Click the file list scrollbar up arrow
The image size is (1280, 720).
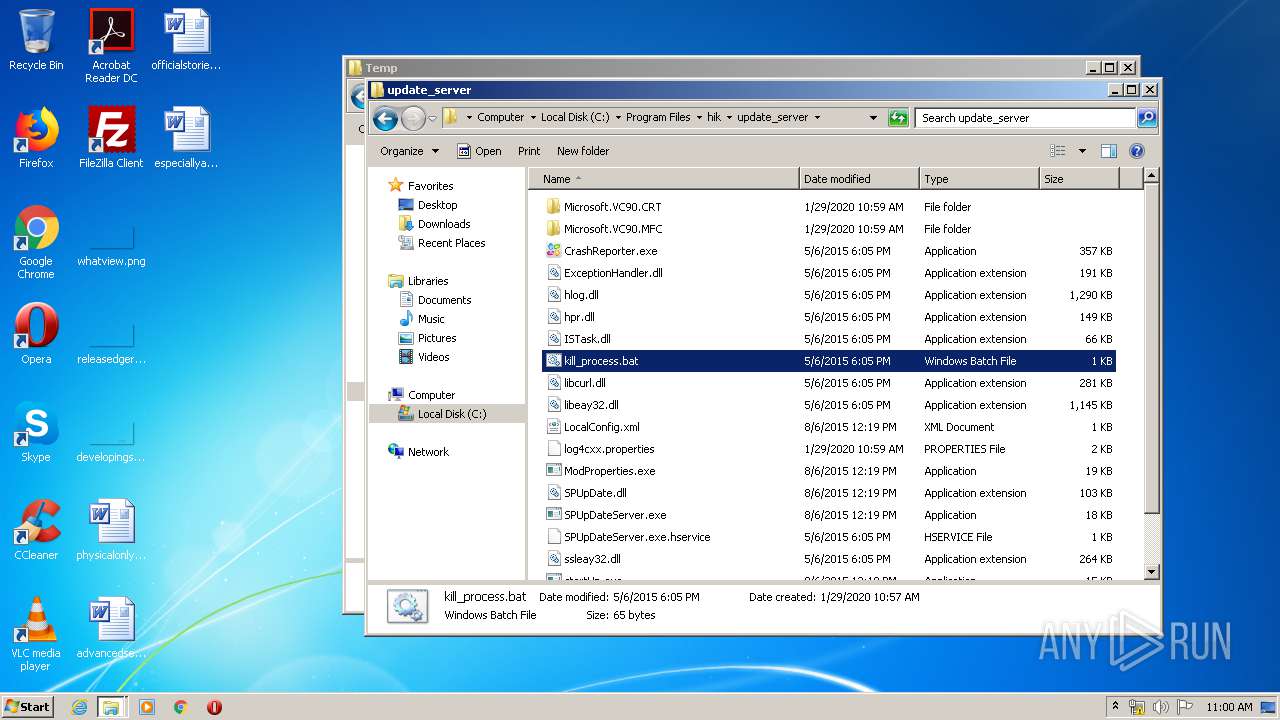coord(1151,176)
